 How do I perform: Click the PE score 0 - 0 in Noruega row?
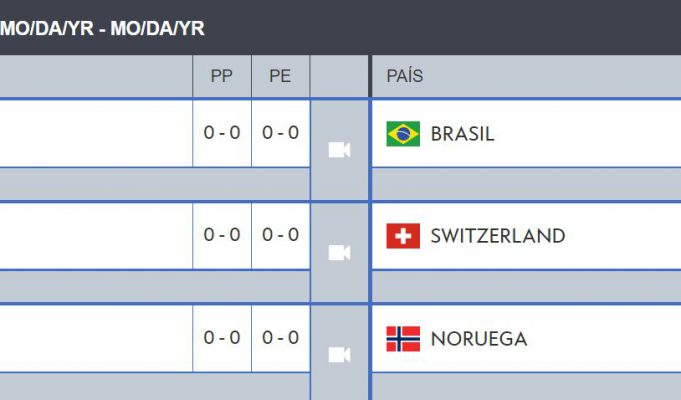(x=281, y=337)
